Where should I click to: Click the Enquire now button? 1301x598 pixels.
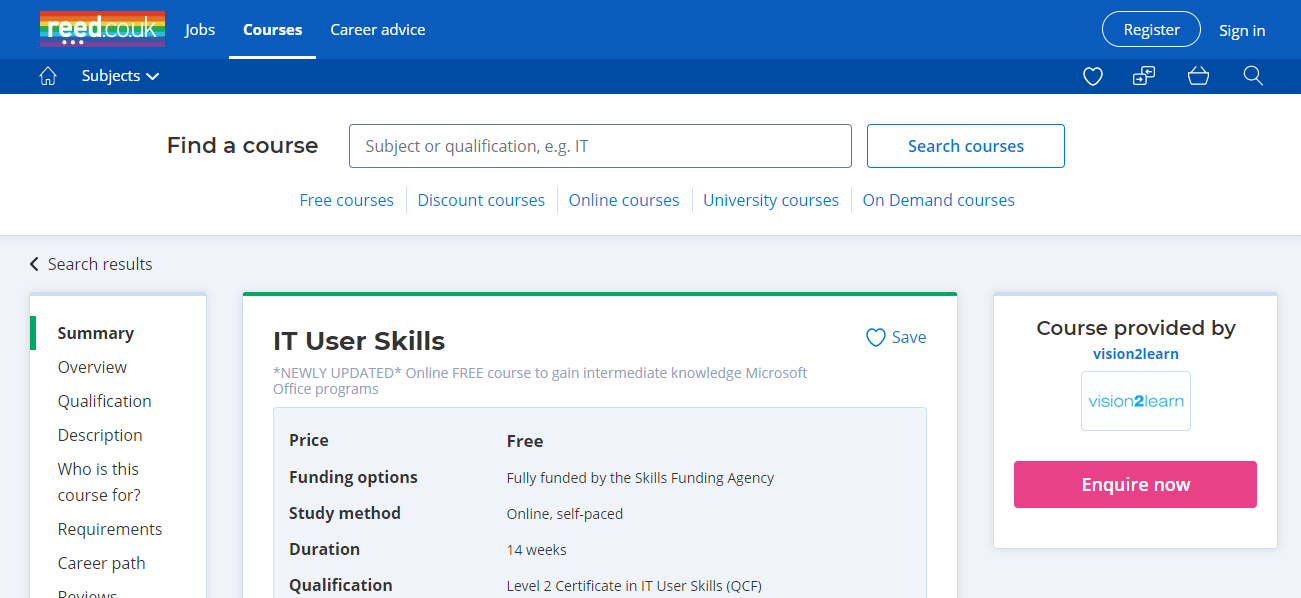point(1135,484)
